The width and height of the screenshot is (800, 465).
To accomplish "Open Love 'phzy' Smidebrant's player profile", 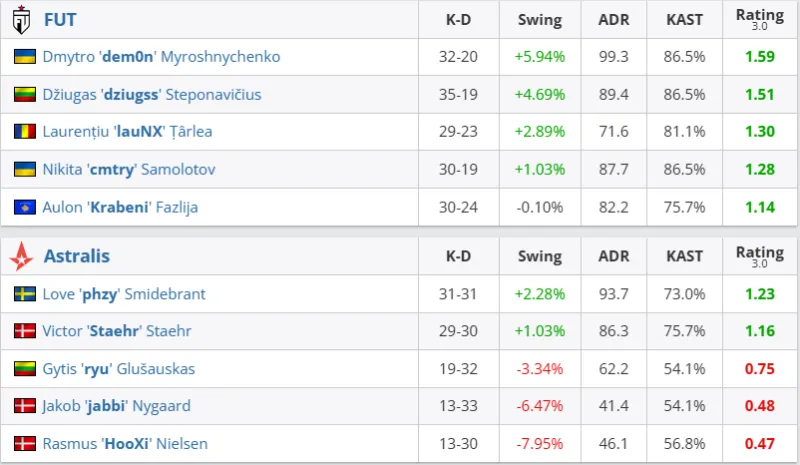I will pos(124,294).
